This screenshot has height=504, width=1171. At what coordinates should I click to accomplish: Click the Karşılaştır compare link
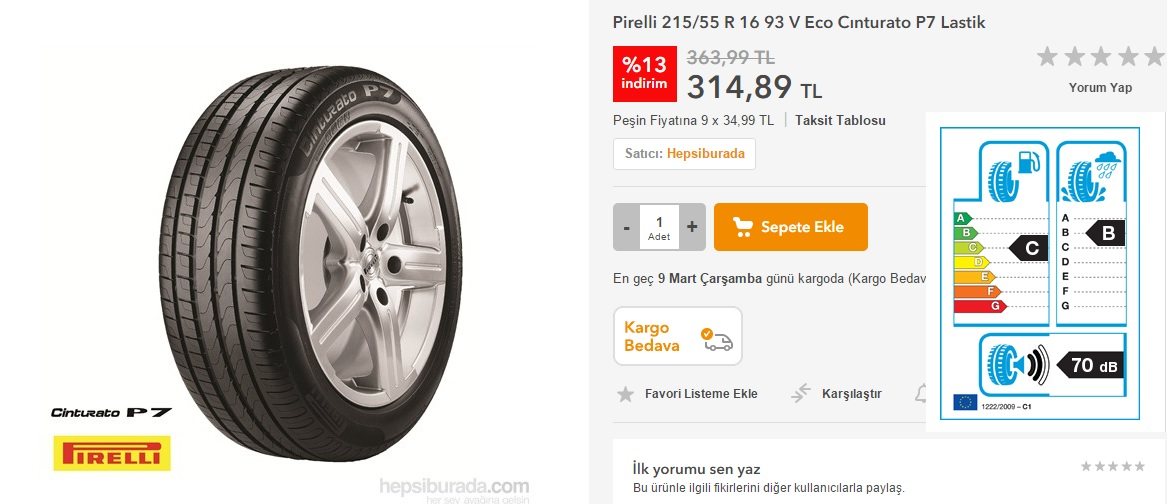pos(851,393)
